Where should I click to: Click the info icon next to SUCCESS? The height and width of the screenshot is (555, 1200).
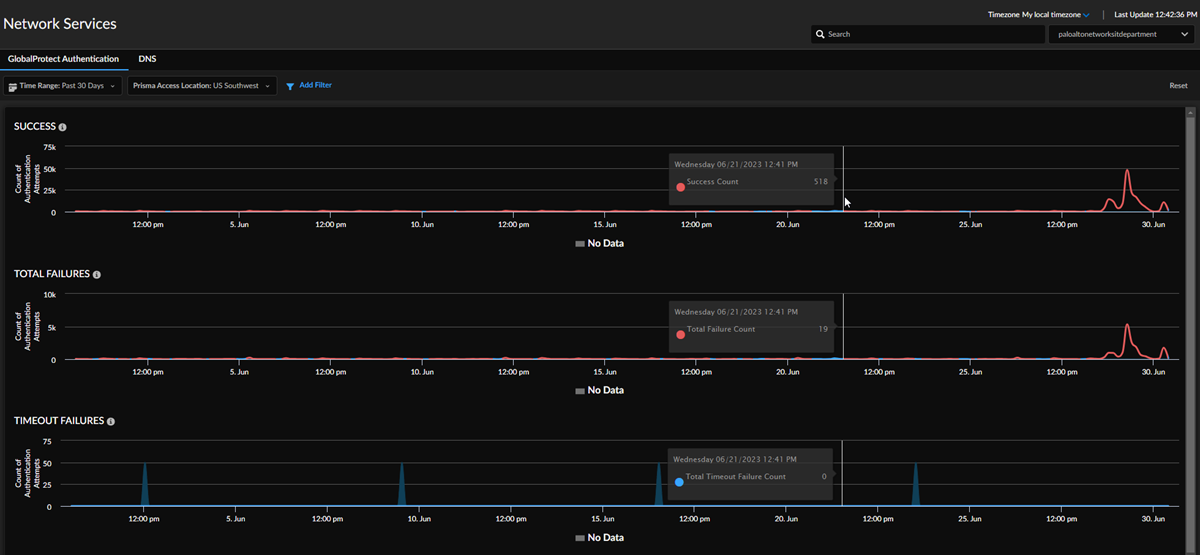tap(63, 128)
